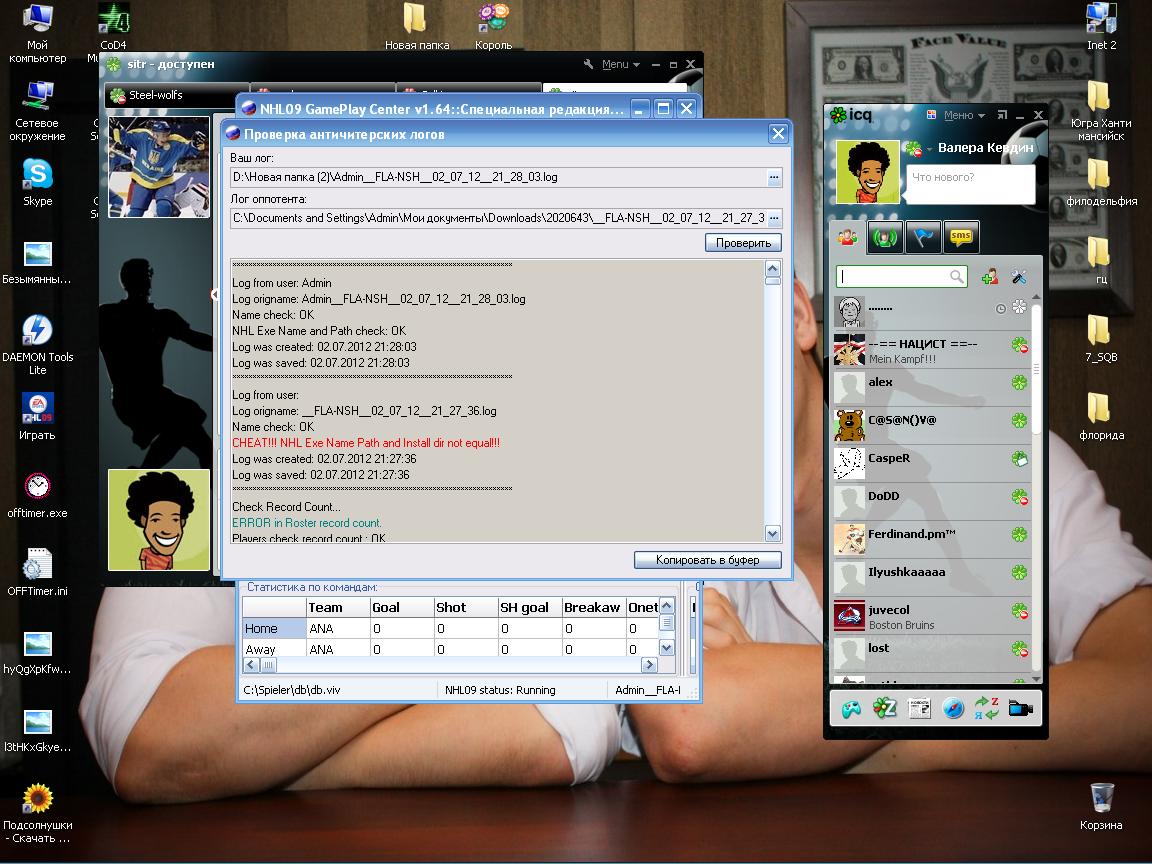This screenshot has width=1152, height=864.
Task: Switch to ICQ contacts tab
Action: click(x=848, y=237)
